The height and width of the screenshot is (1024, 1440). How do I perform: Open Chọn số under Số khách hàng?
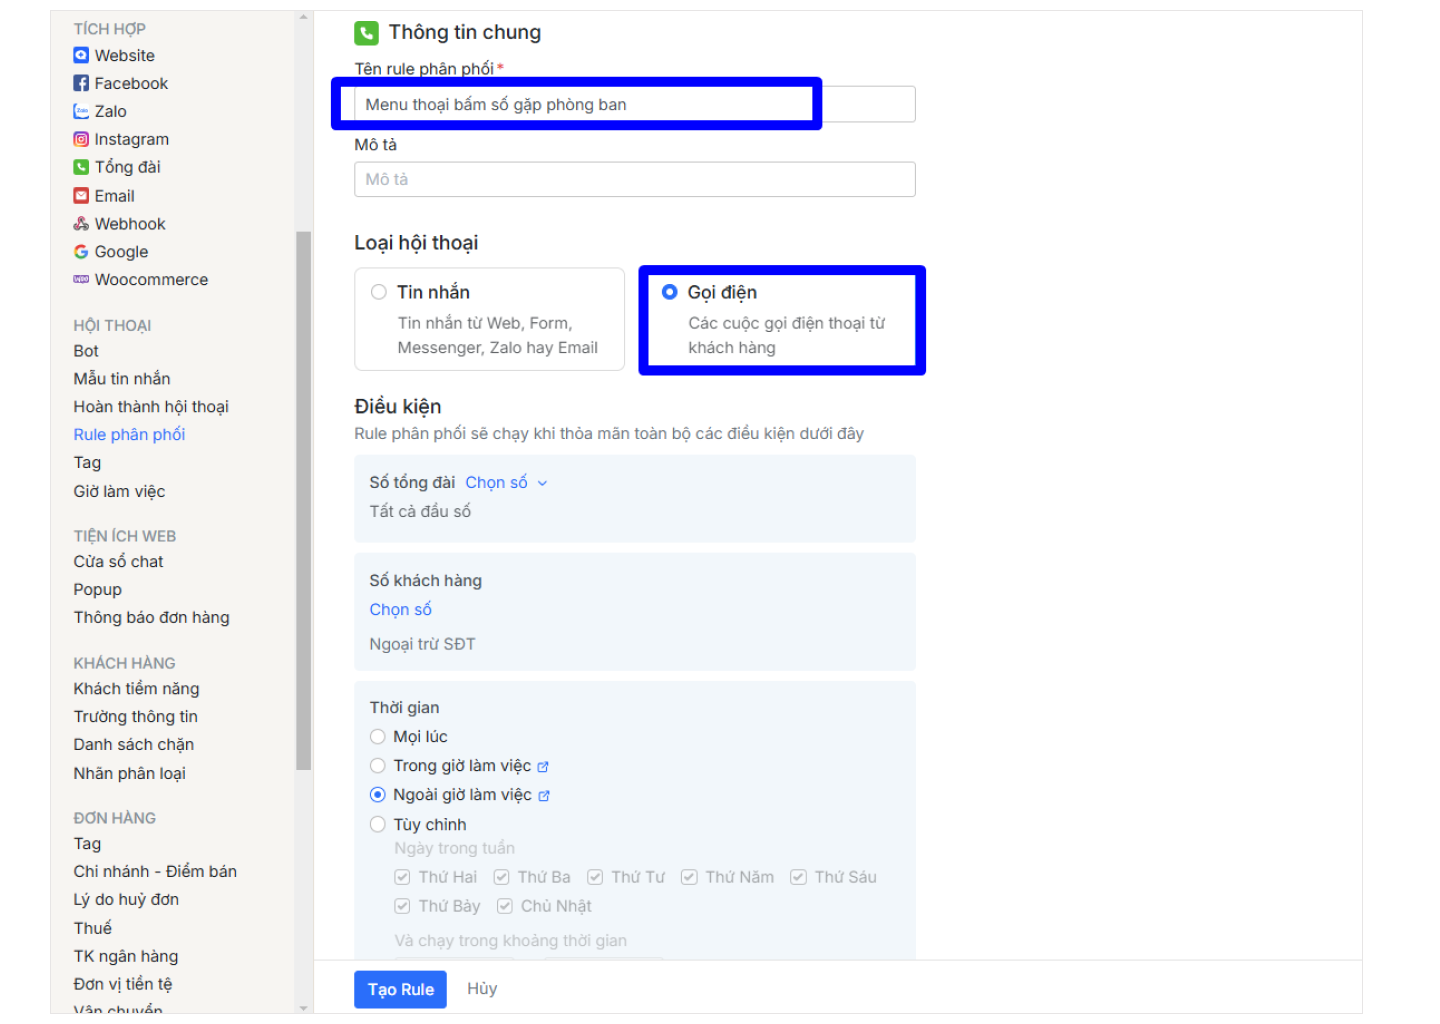(x=400, y=610)
